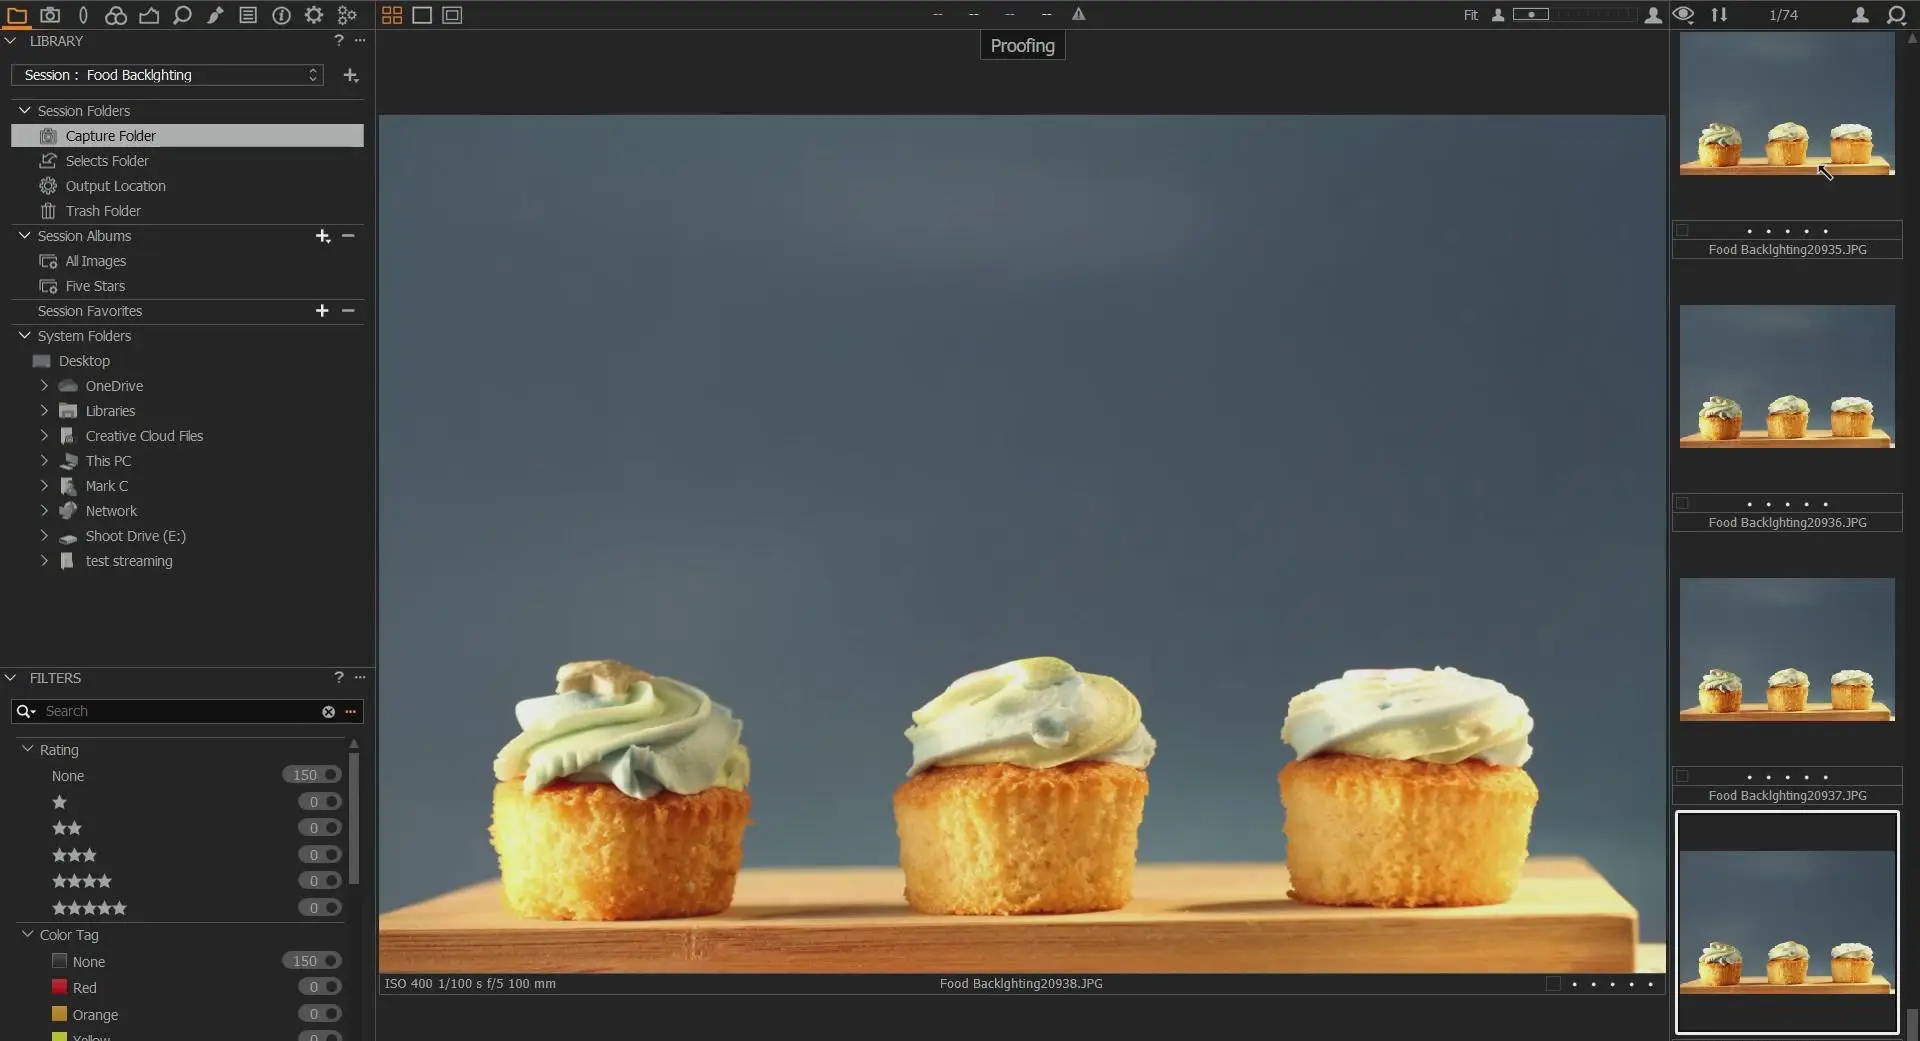
Task: Click the Proofing label in the viewer
Action: [1022, 46]
